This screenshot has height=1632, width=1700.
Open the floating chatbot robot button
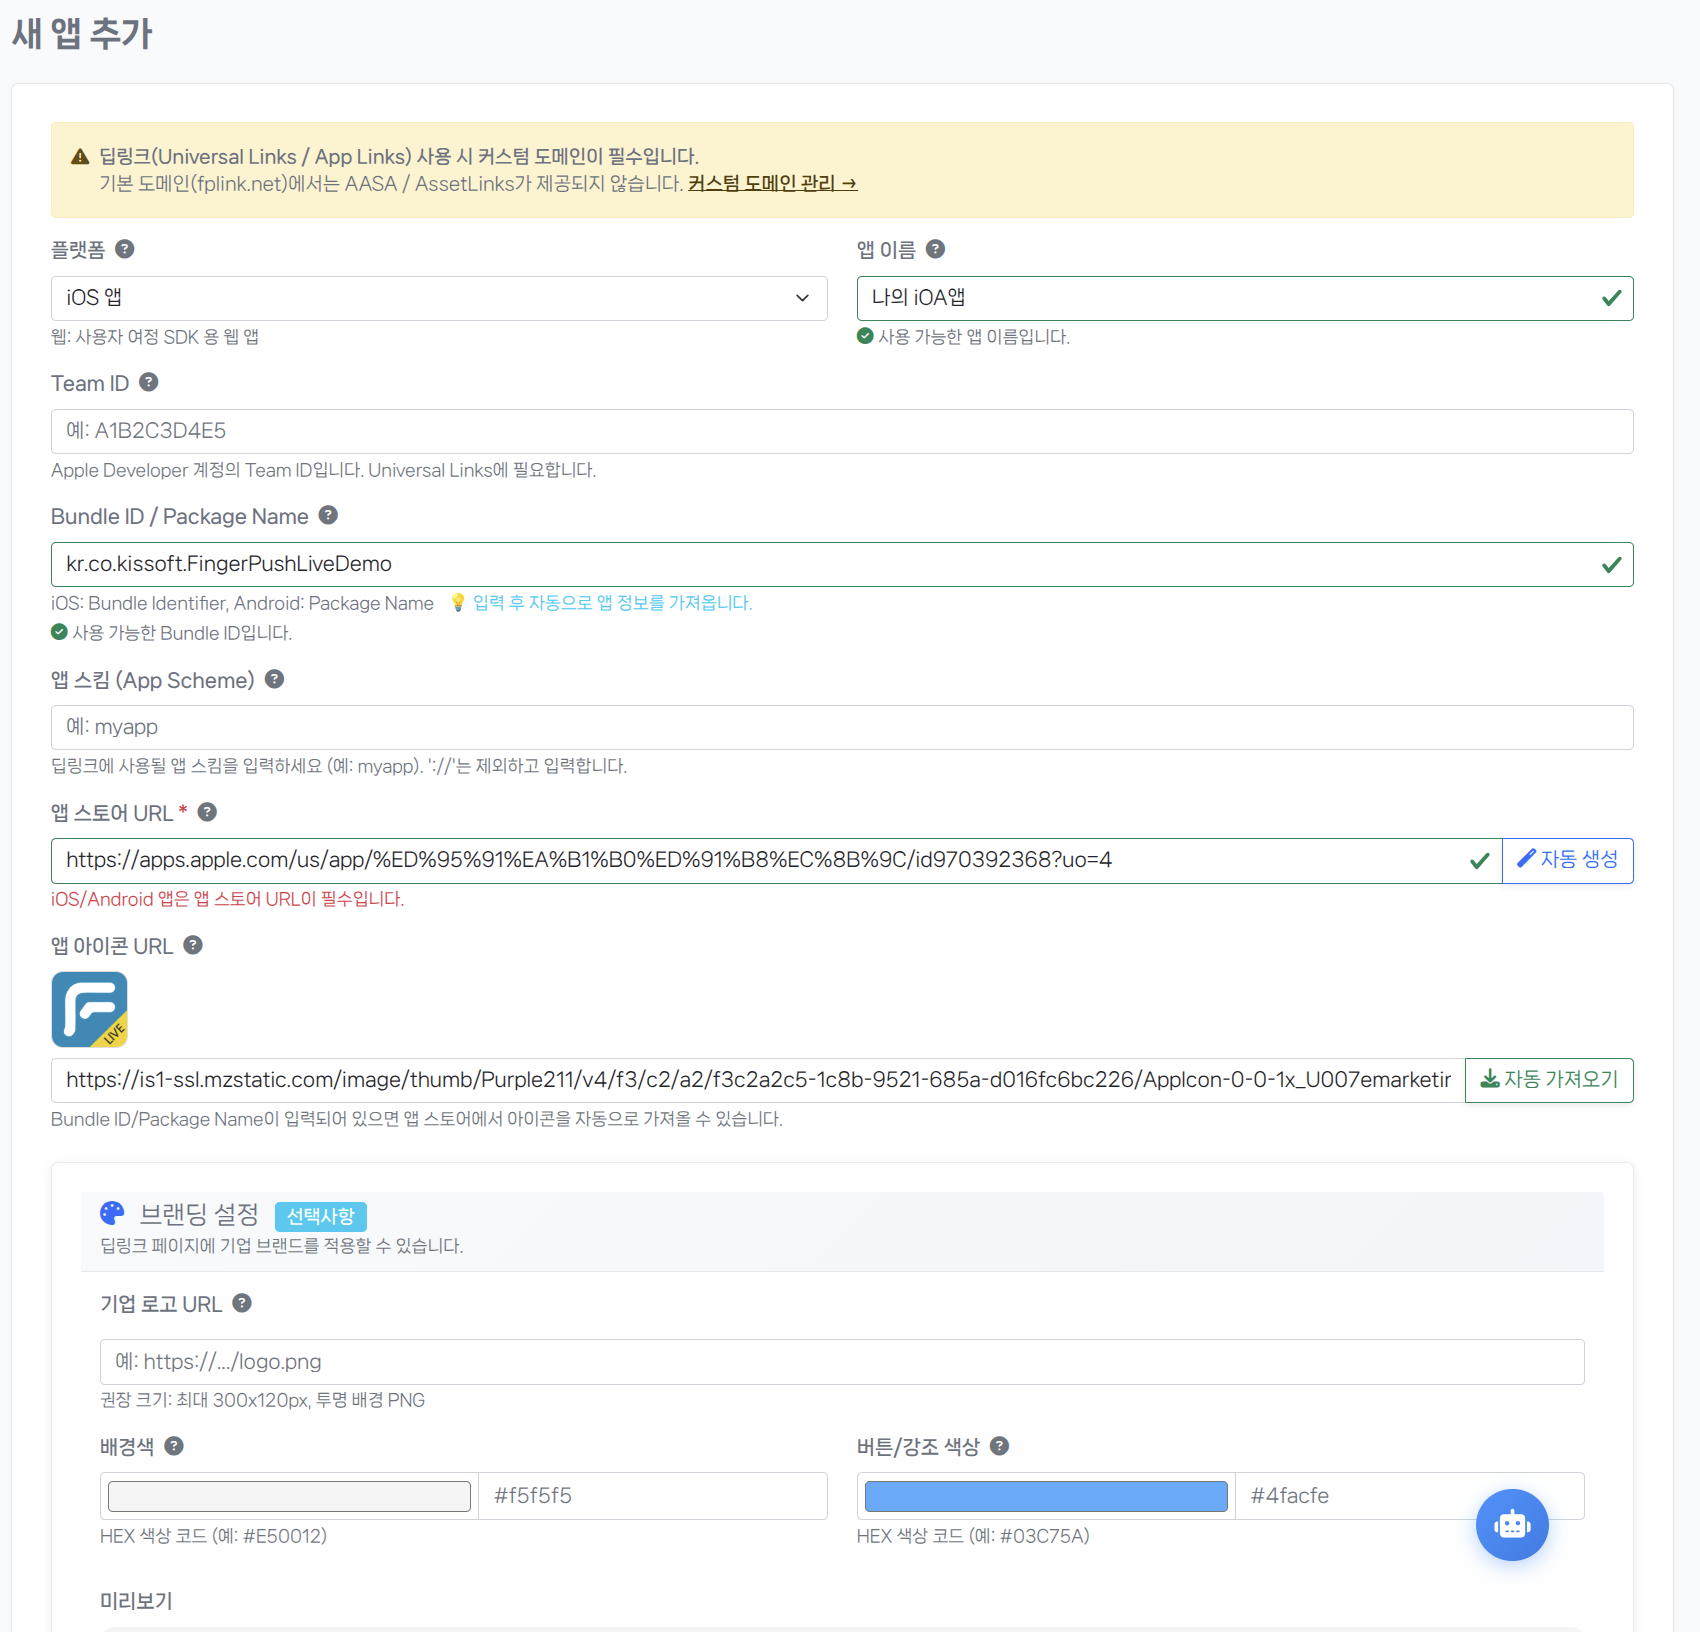pyautogui.click(x=1511, y=1525)
